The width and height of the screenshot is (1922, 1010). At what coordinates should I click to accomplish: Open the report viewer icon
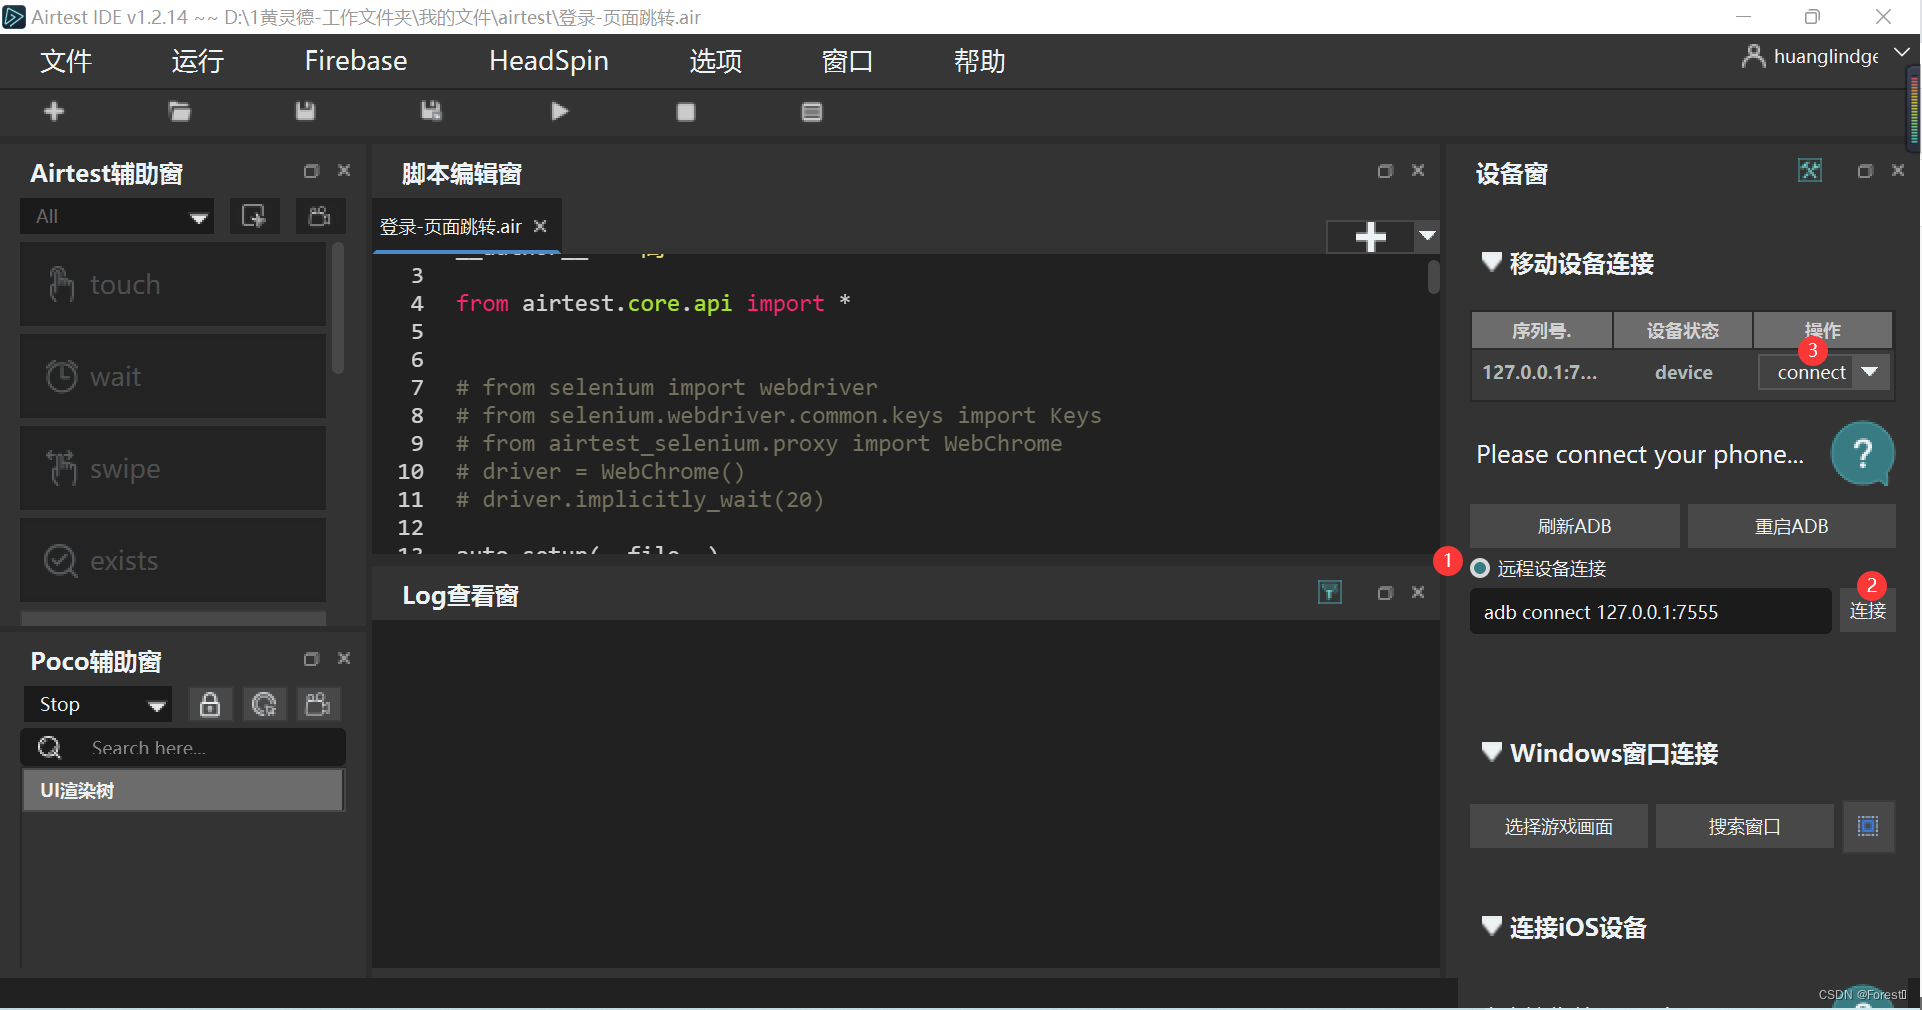pos(812,112)
